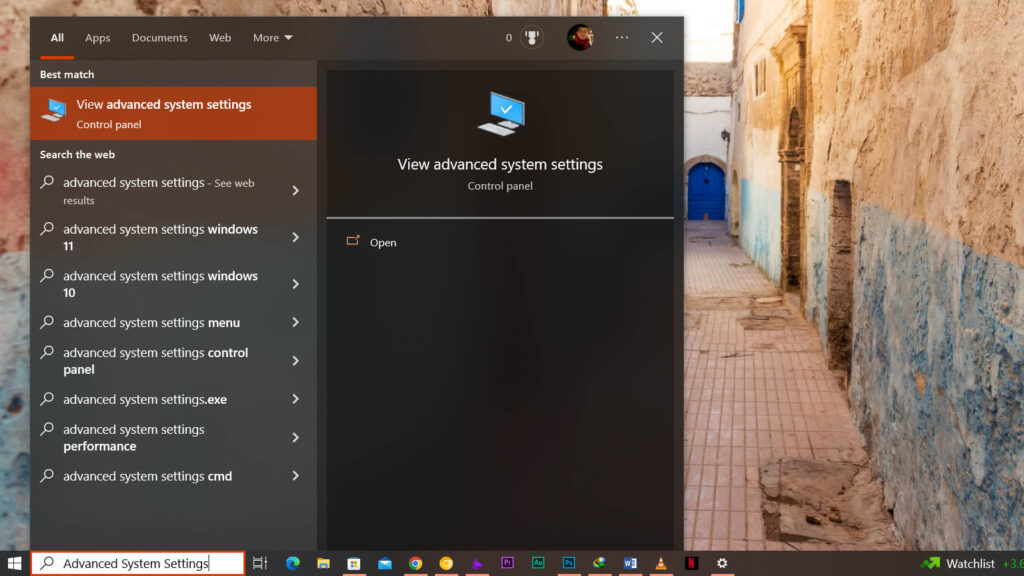Click the taskbar search box
Screen dimensions: 1024x576
(138, 563)
